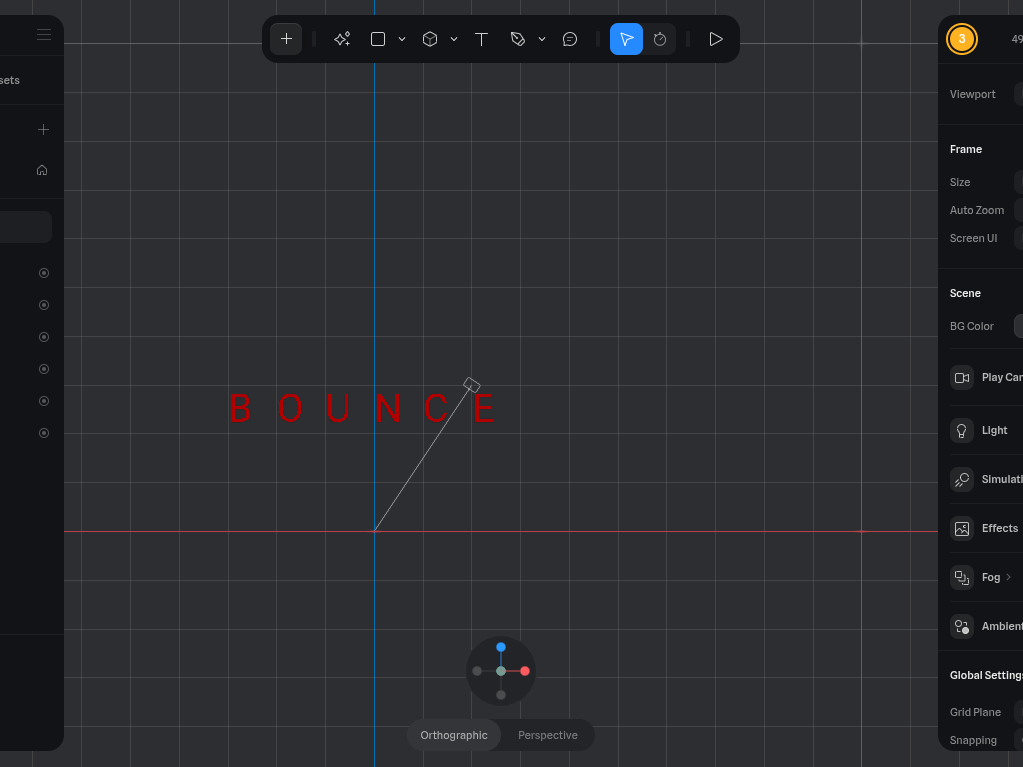The image size is (1023, 767).
Task: Click the Snapping label
Action: tap(973, 740)
